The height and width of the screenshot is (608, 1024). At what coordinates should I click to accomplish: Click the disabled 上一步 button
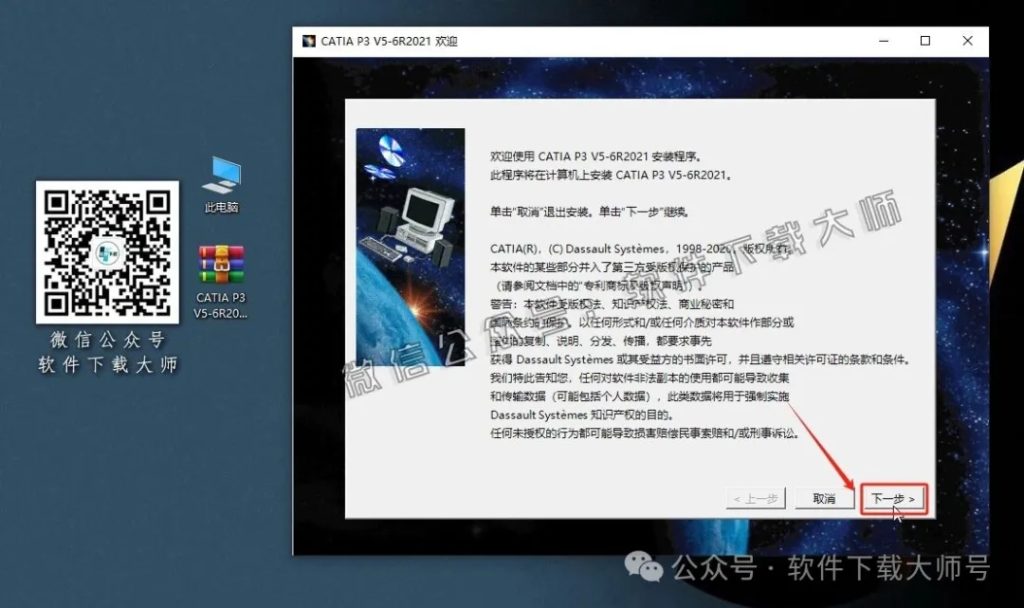point(758,498)
